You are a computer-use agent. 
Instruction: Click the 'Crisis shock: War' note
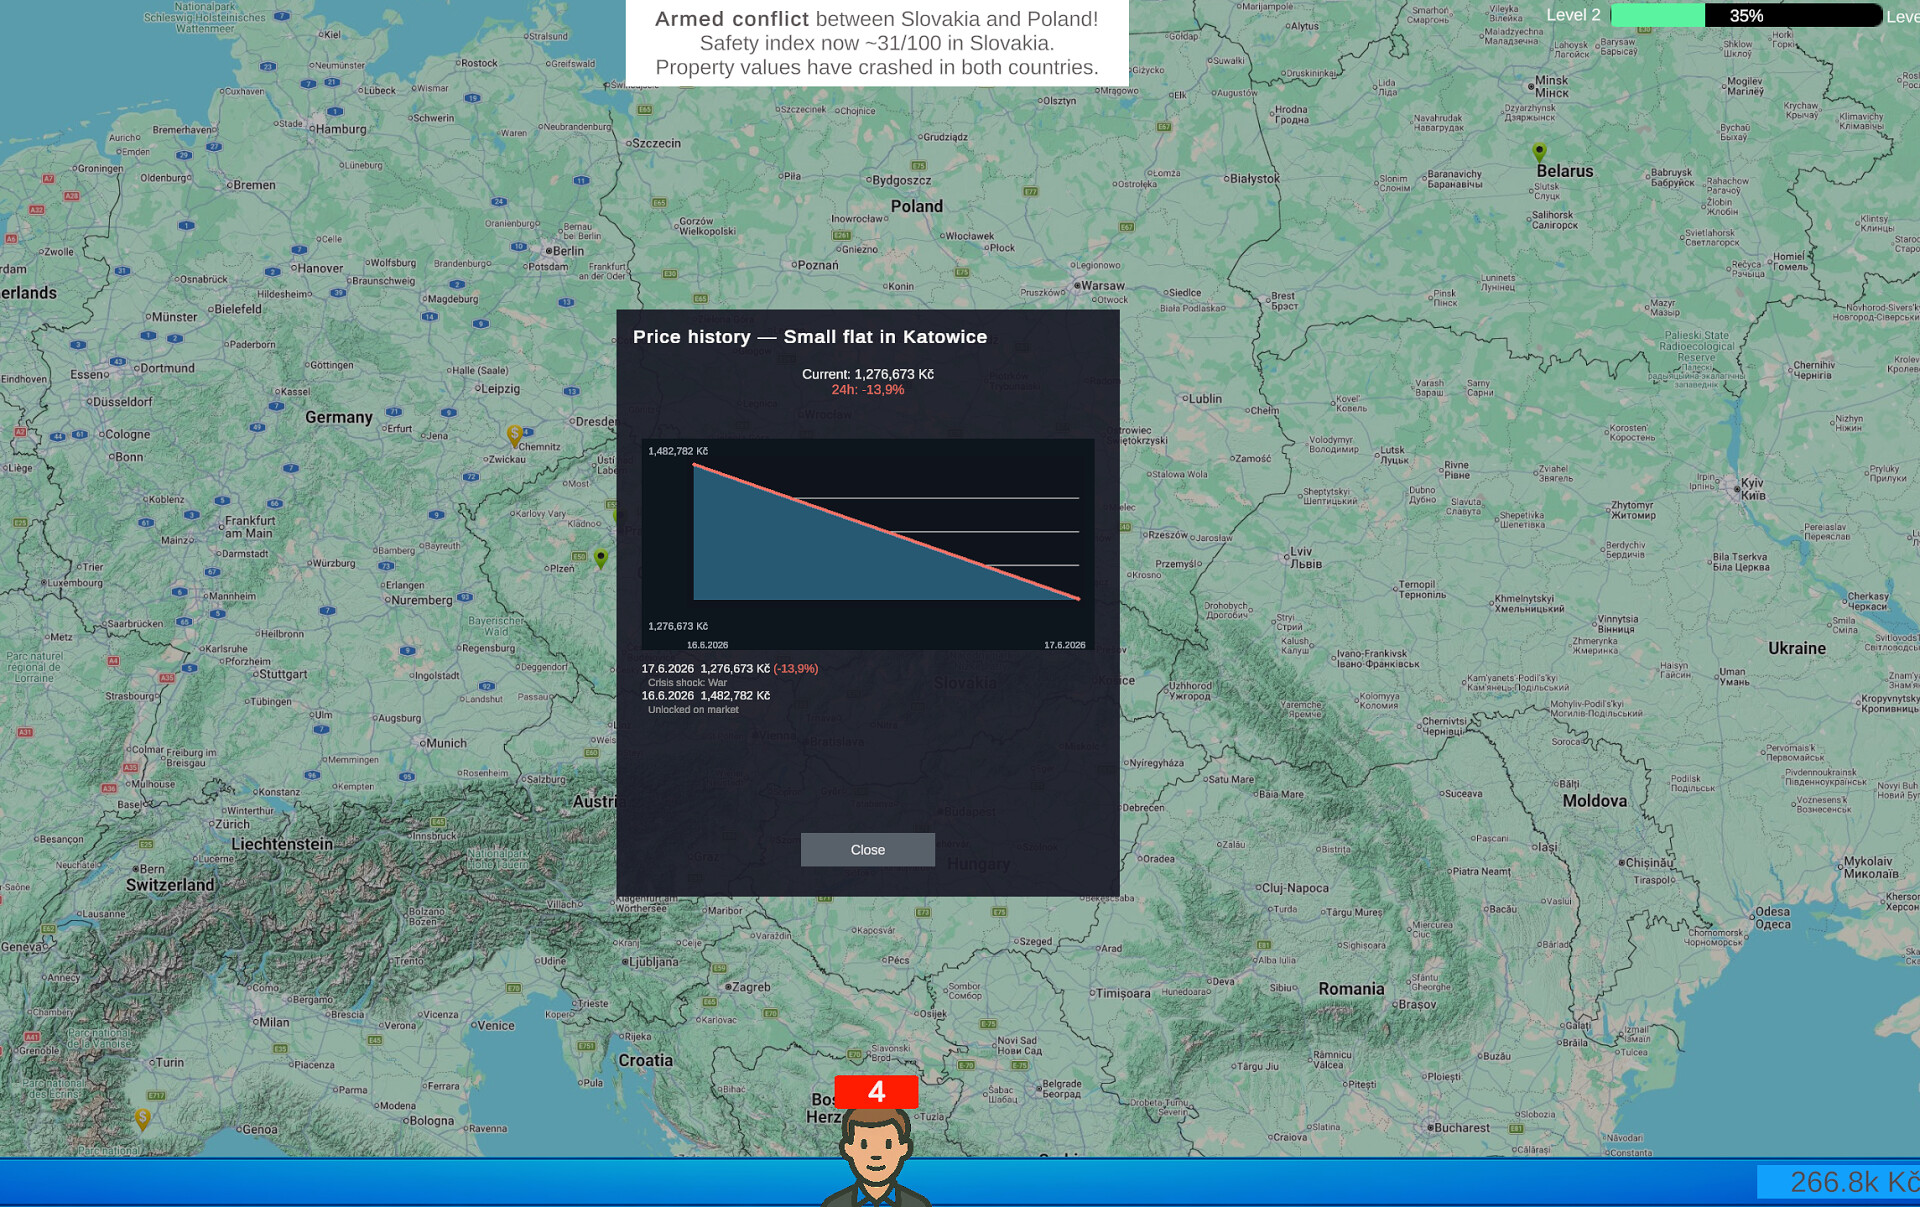tap(687, 682)
